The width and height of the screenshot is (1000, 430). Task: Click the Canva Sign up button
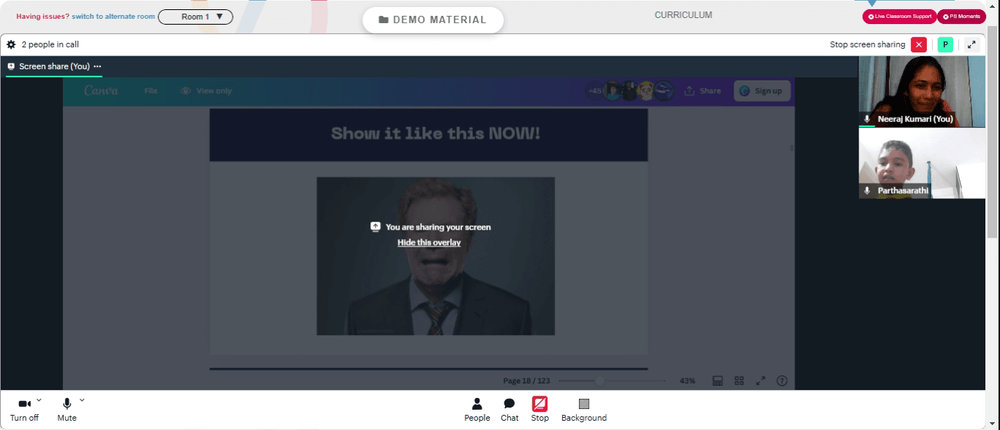[x=761, y=91]
